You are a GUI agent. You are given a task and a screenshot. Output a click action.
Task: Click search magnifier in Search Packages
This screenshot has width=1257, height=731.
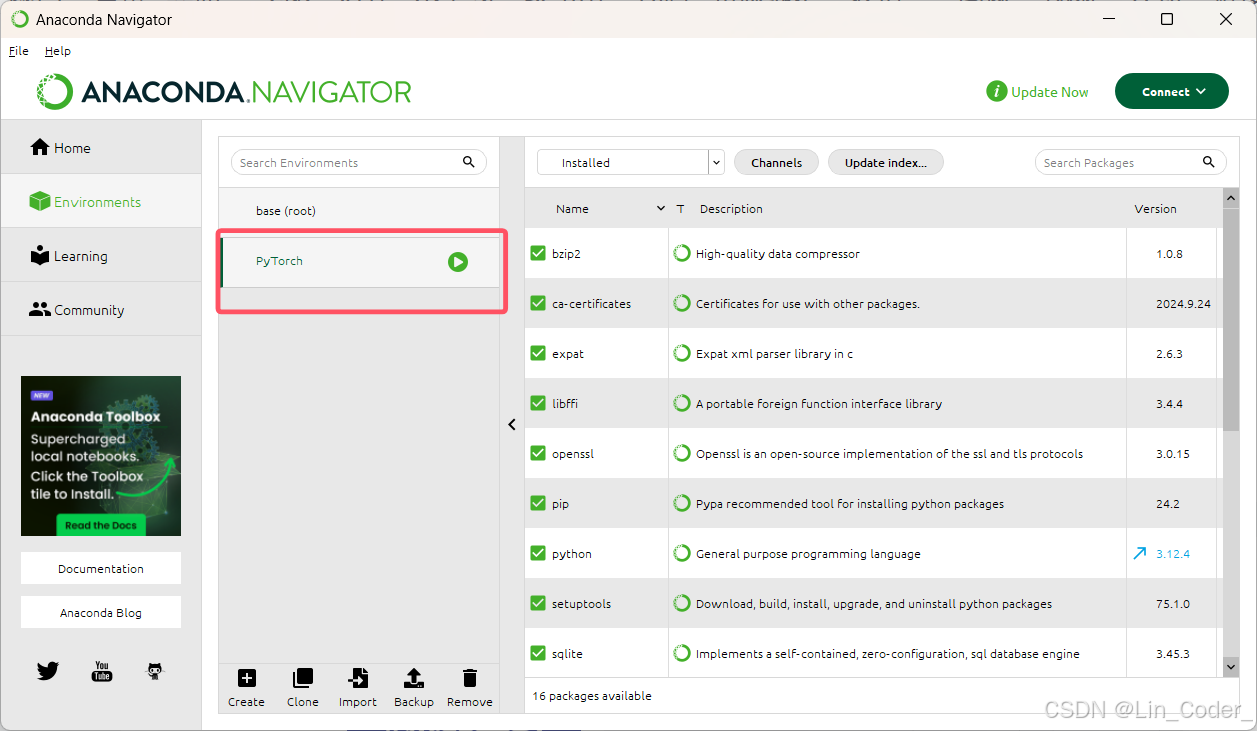(1208, 162)
